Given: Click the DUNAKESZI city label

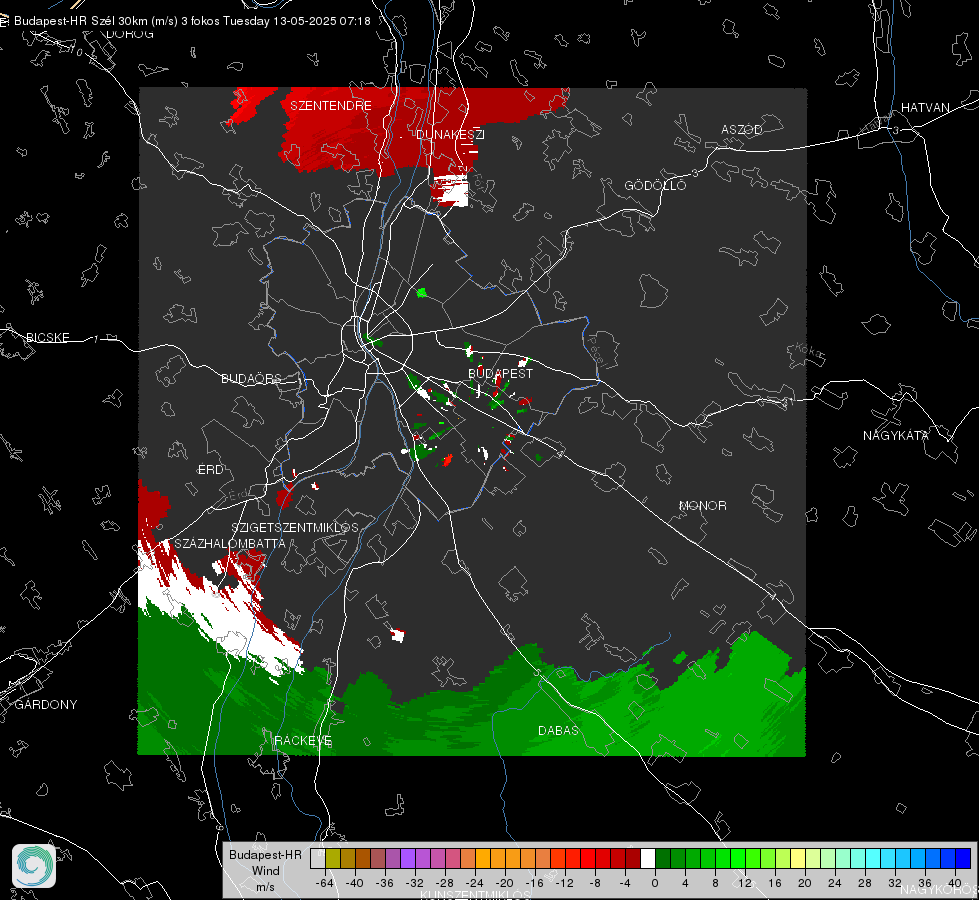Looking at the screenshot, I should click(450, 134).
